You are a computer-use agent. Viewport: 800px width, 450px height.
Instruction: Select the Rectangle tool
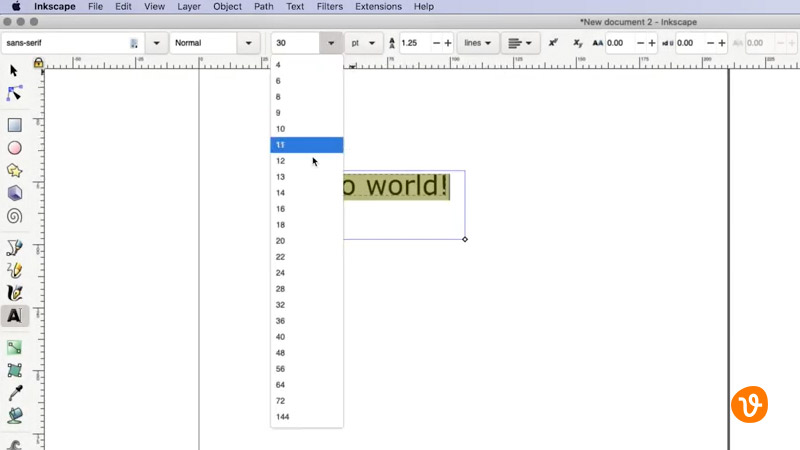coord(14,125)
